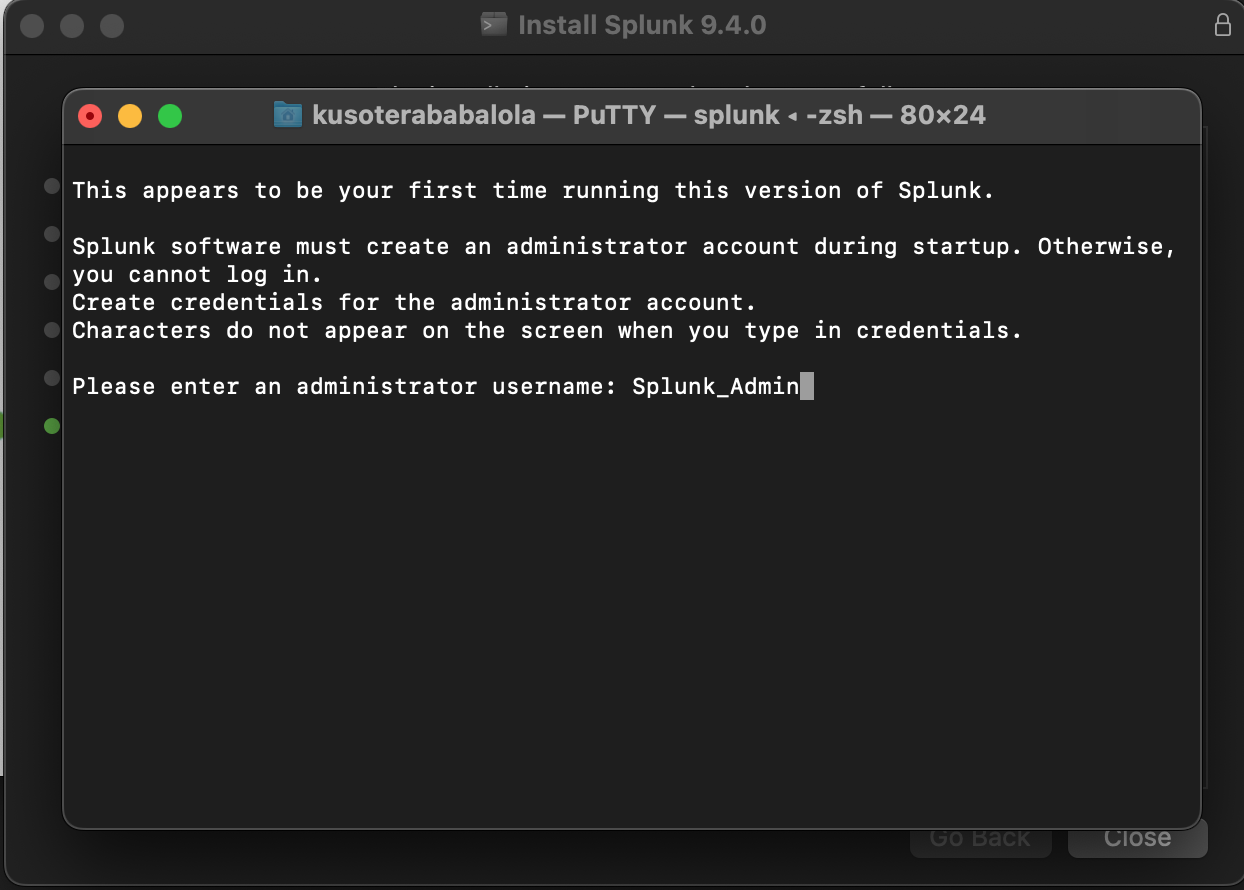The image size is (1244, 890).
Task: Zoom the terminal using the green button
Action: click(170, 116)
